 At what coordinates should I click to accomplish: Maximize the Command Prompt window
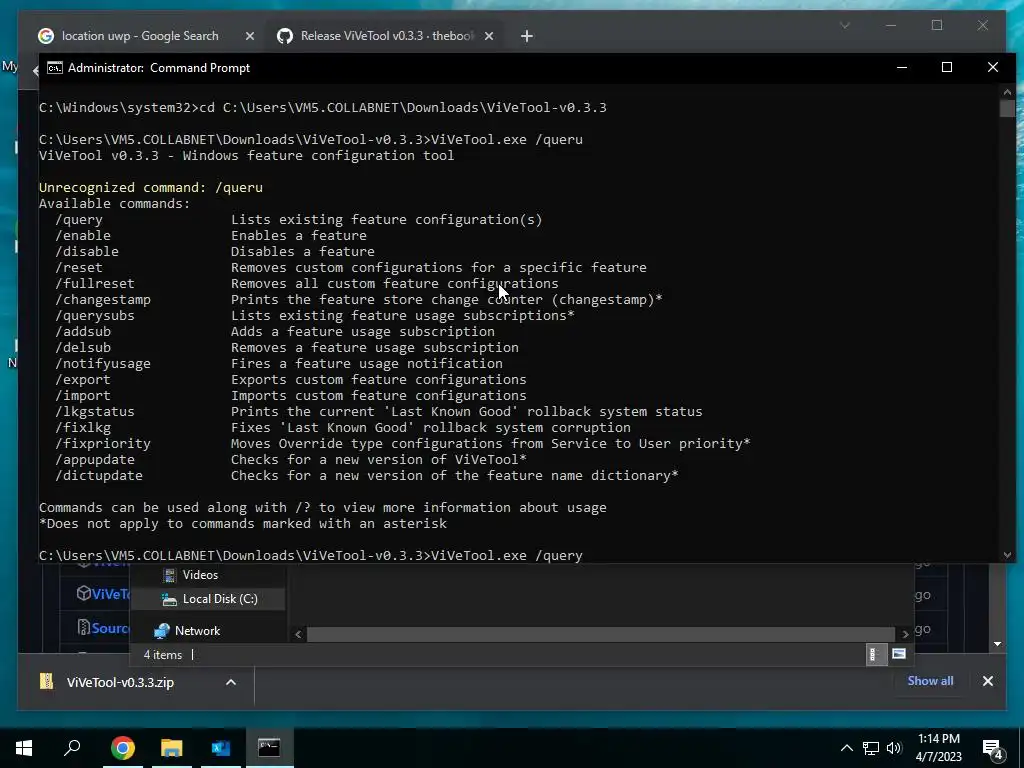point(947,67)
